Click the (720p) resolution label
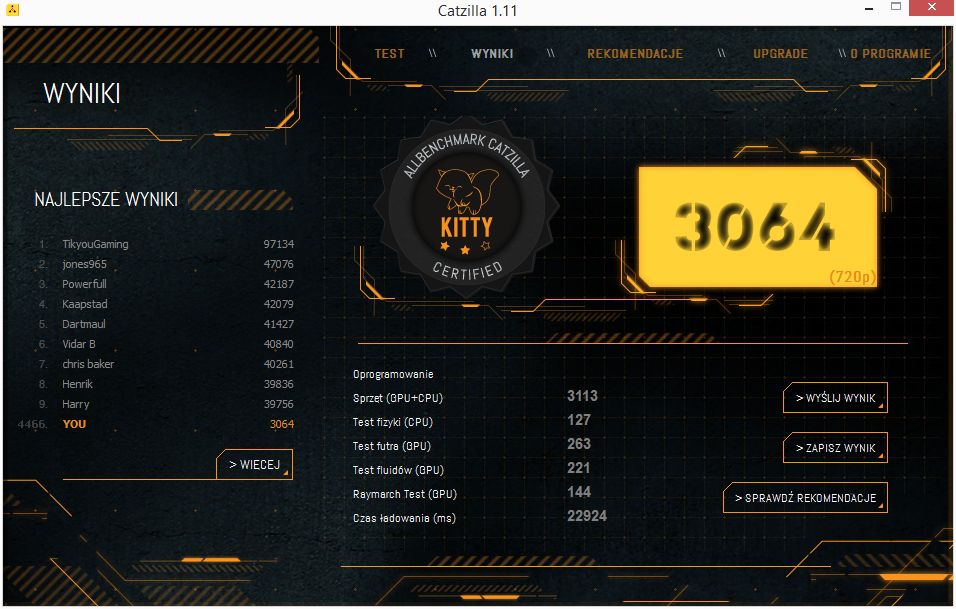956x609 pixels. [x=852, y=277]
